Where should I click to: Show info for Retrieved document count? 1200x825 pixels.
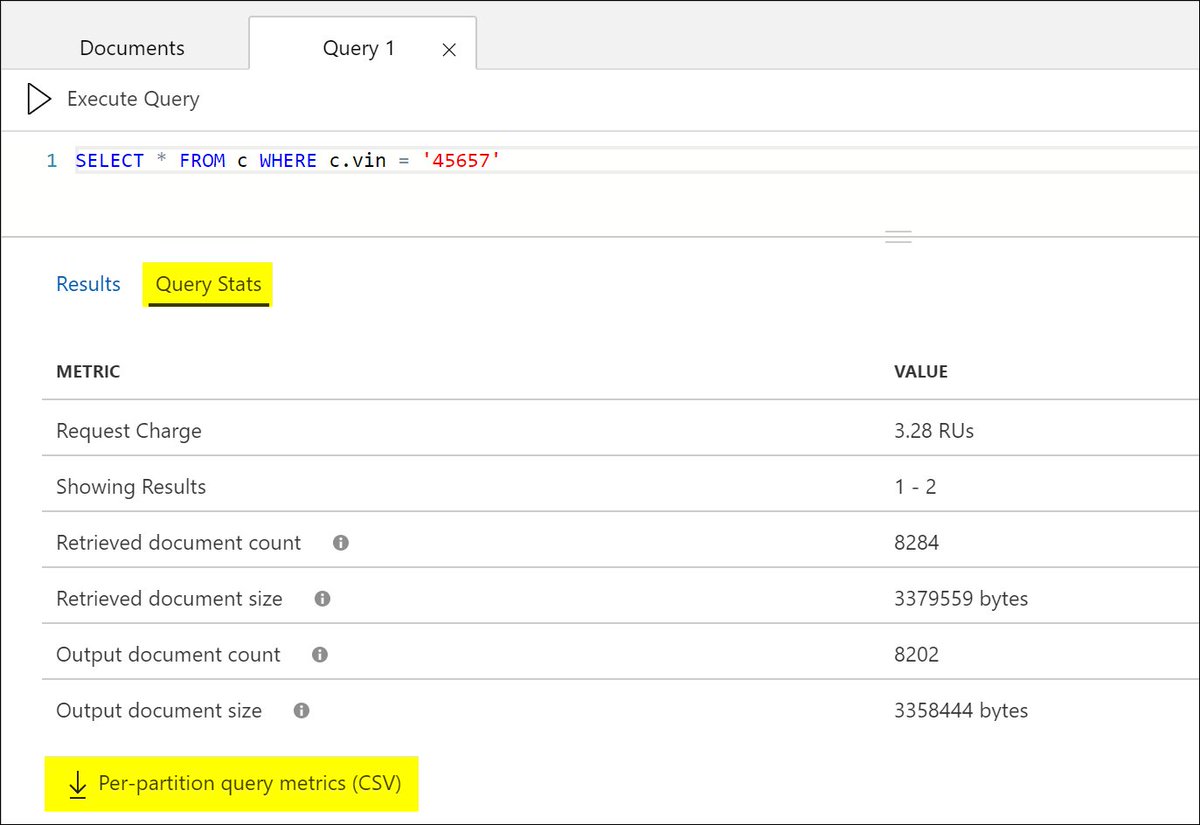pyautogui.click(x=341, y=543)
